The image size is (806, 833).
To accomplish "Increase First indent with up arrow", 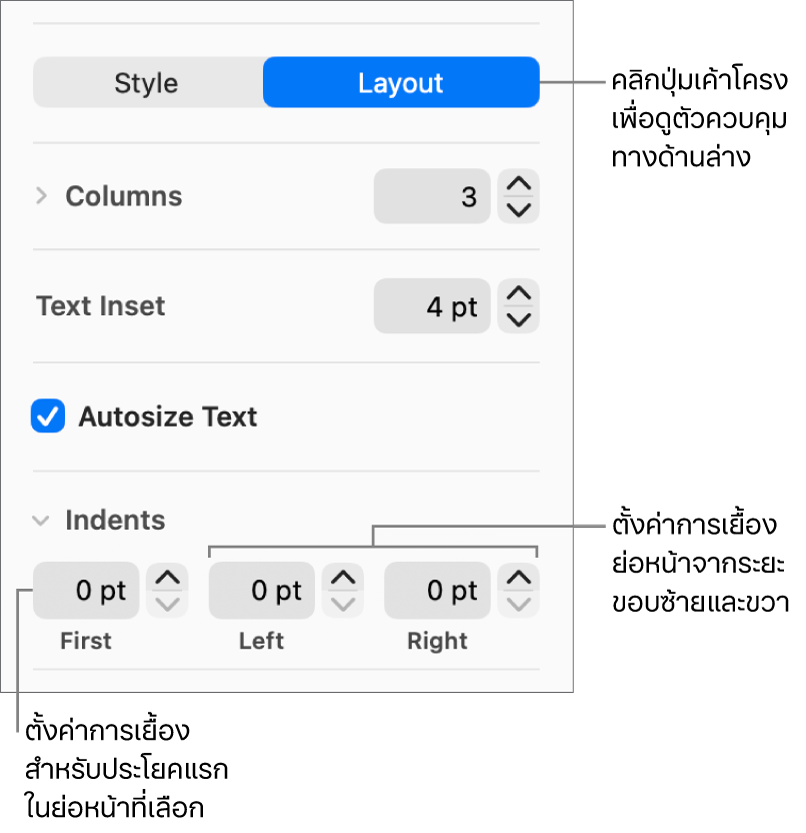I will pyautogui.click(x=167, y=578).
